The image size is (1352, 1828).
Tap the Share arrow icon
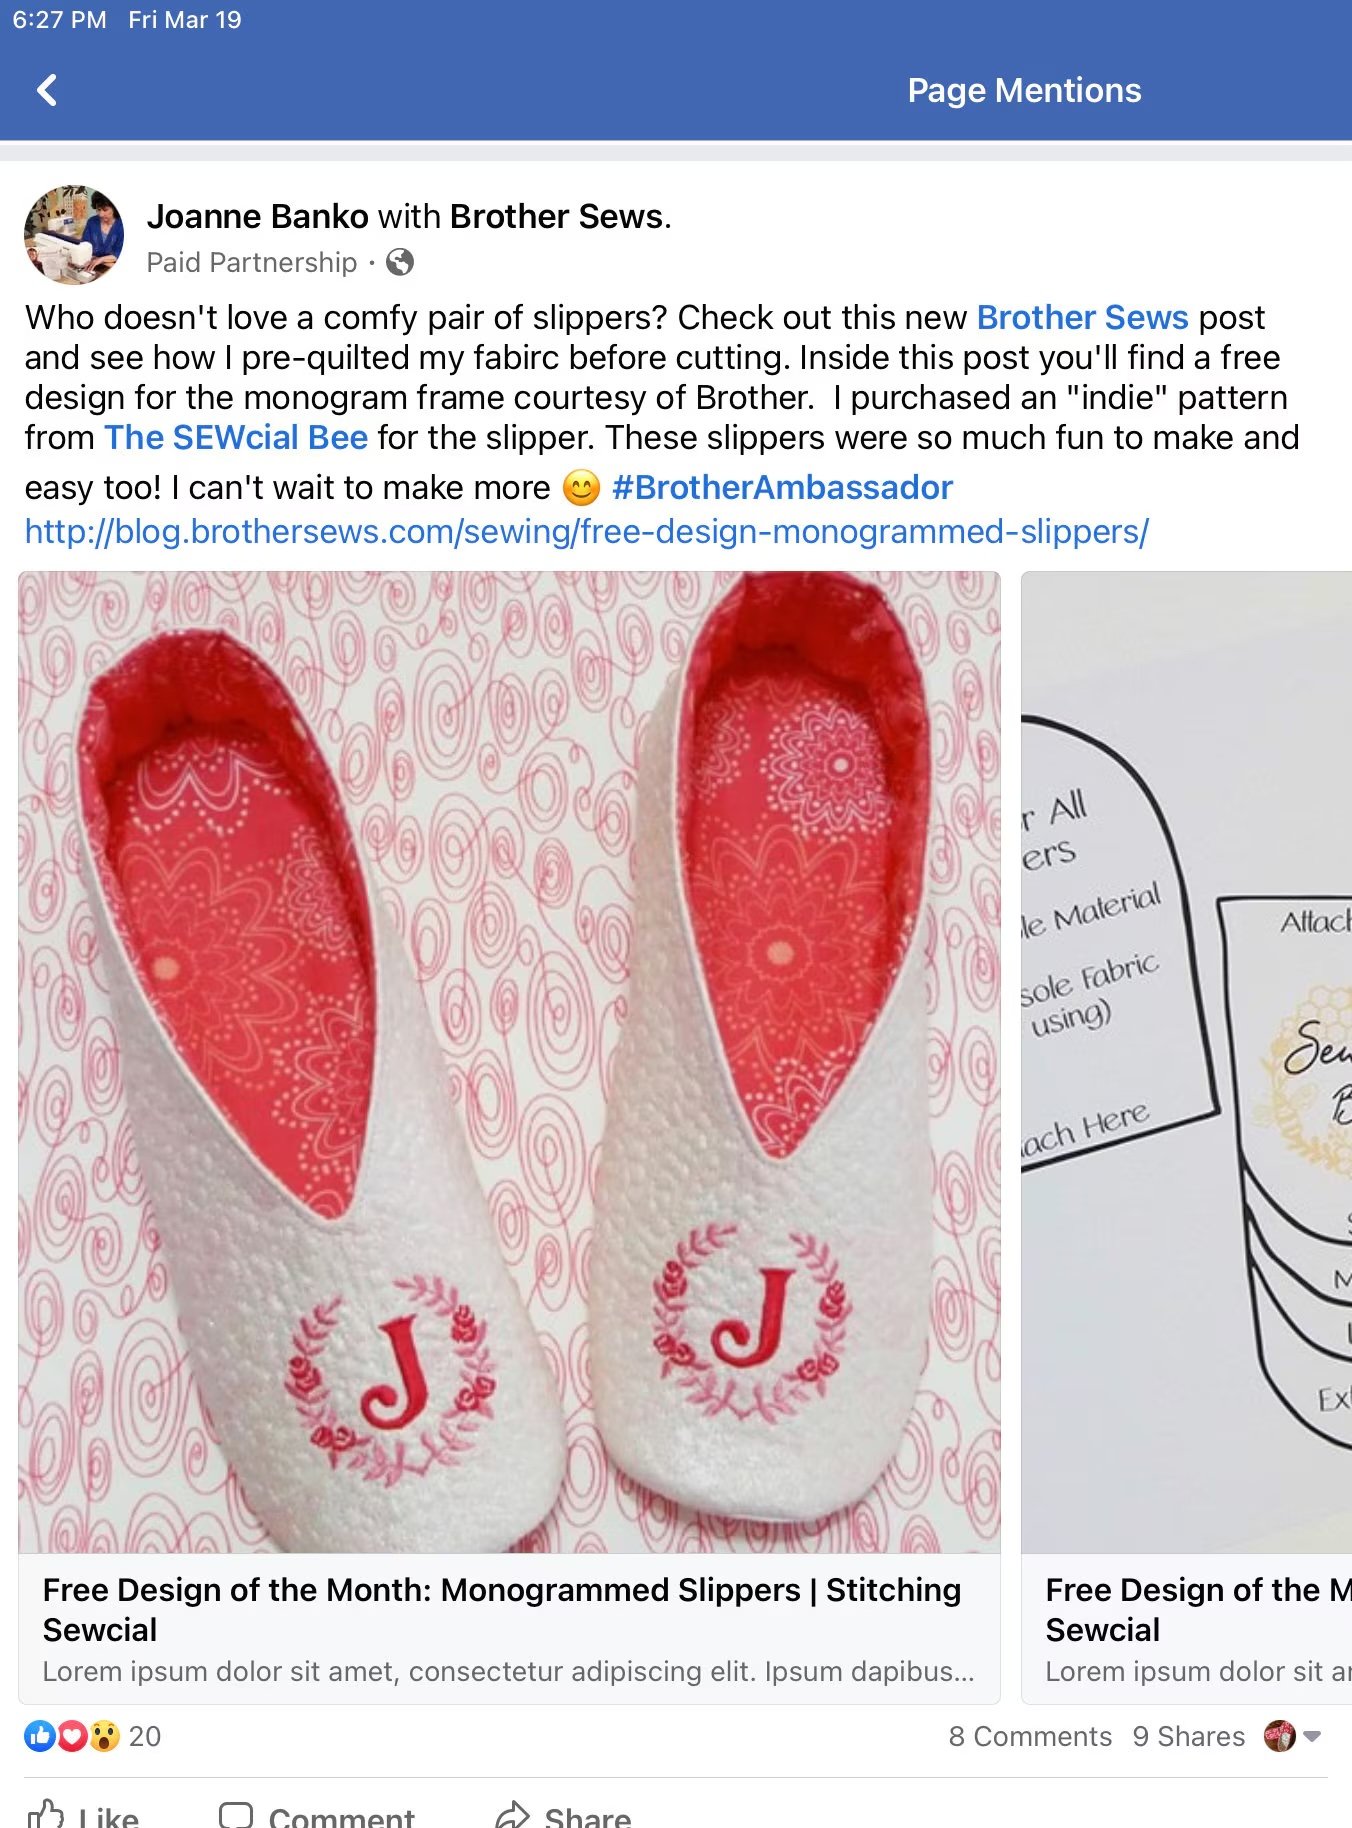pyautogui.click(x=513, y=1814)
